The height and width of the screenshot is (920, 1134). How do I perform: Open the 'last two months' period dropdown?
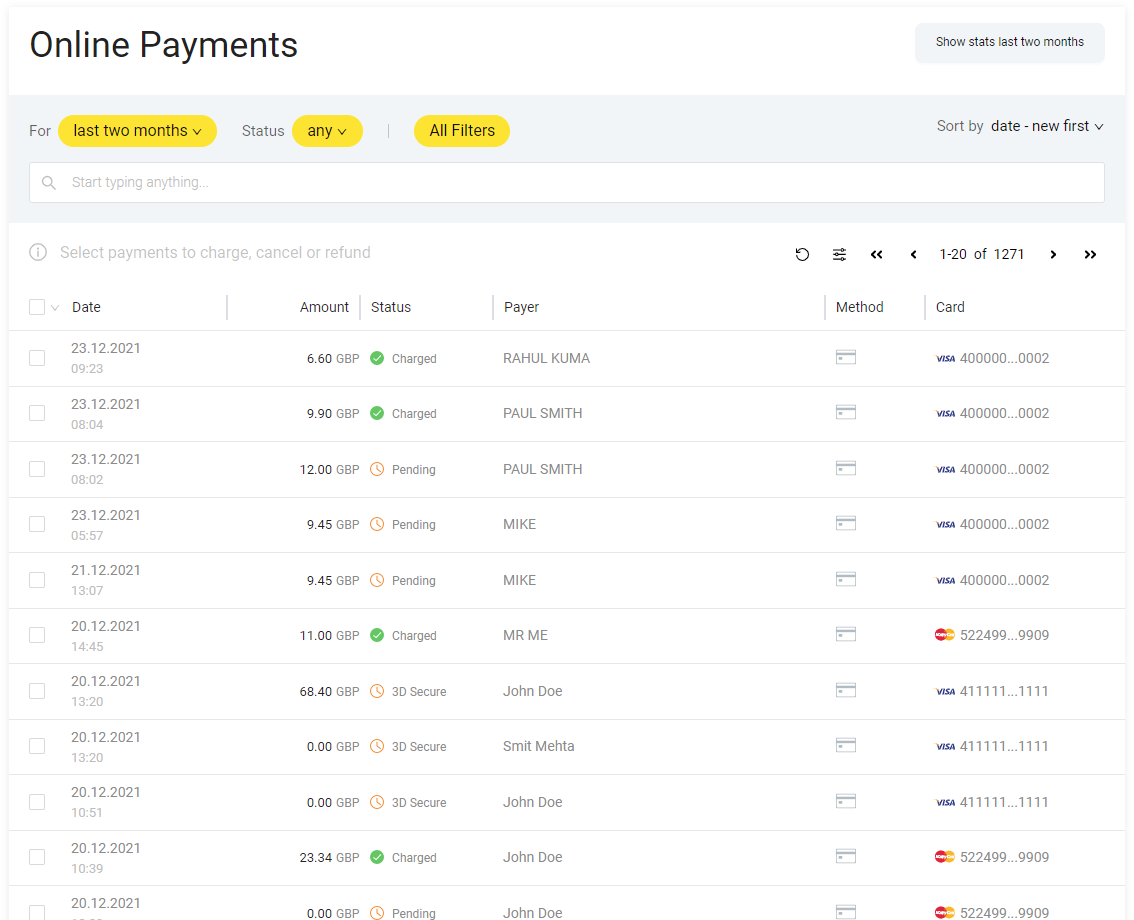tap(137, 131)
